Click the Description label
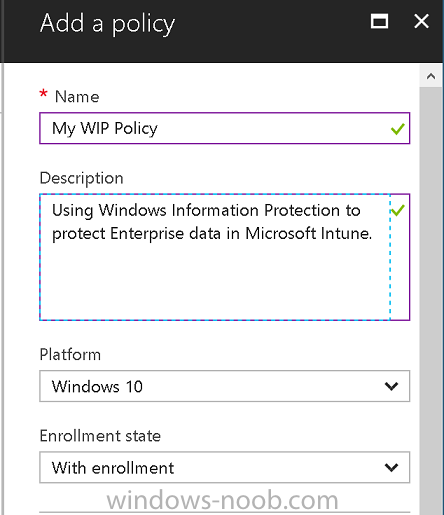This screenshot has width=444, height=515. tap(82, 178)
